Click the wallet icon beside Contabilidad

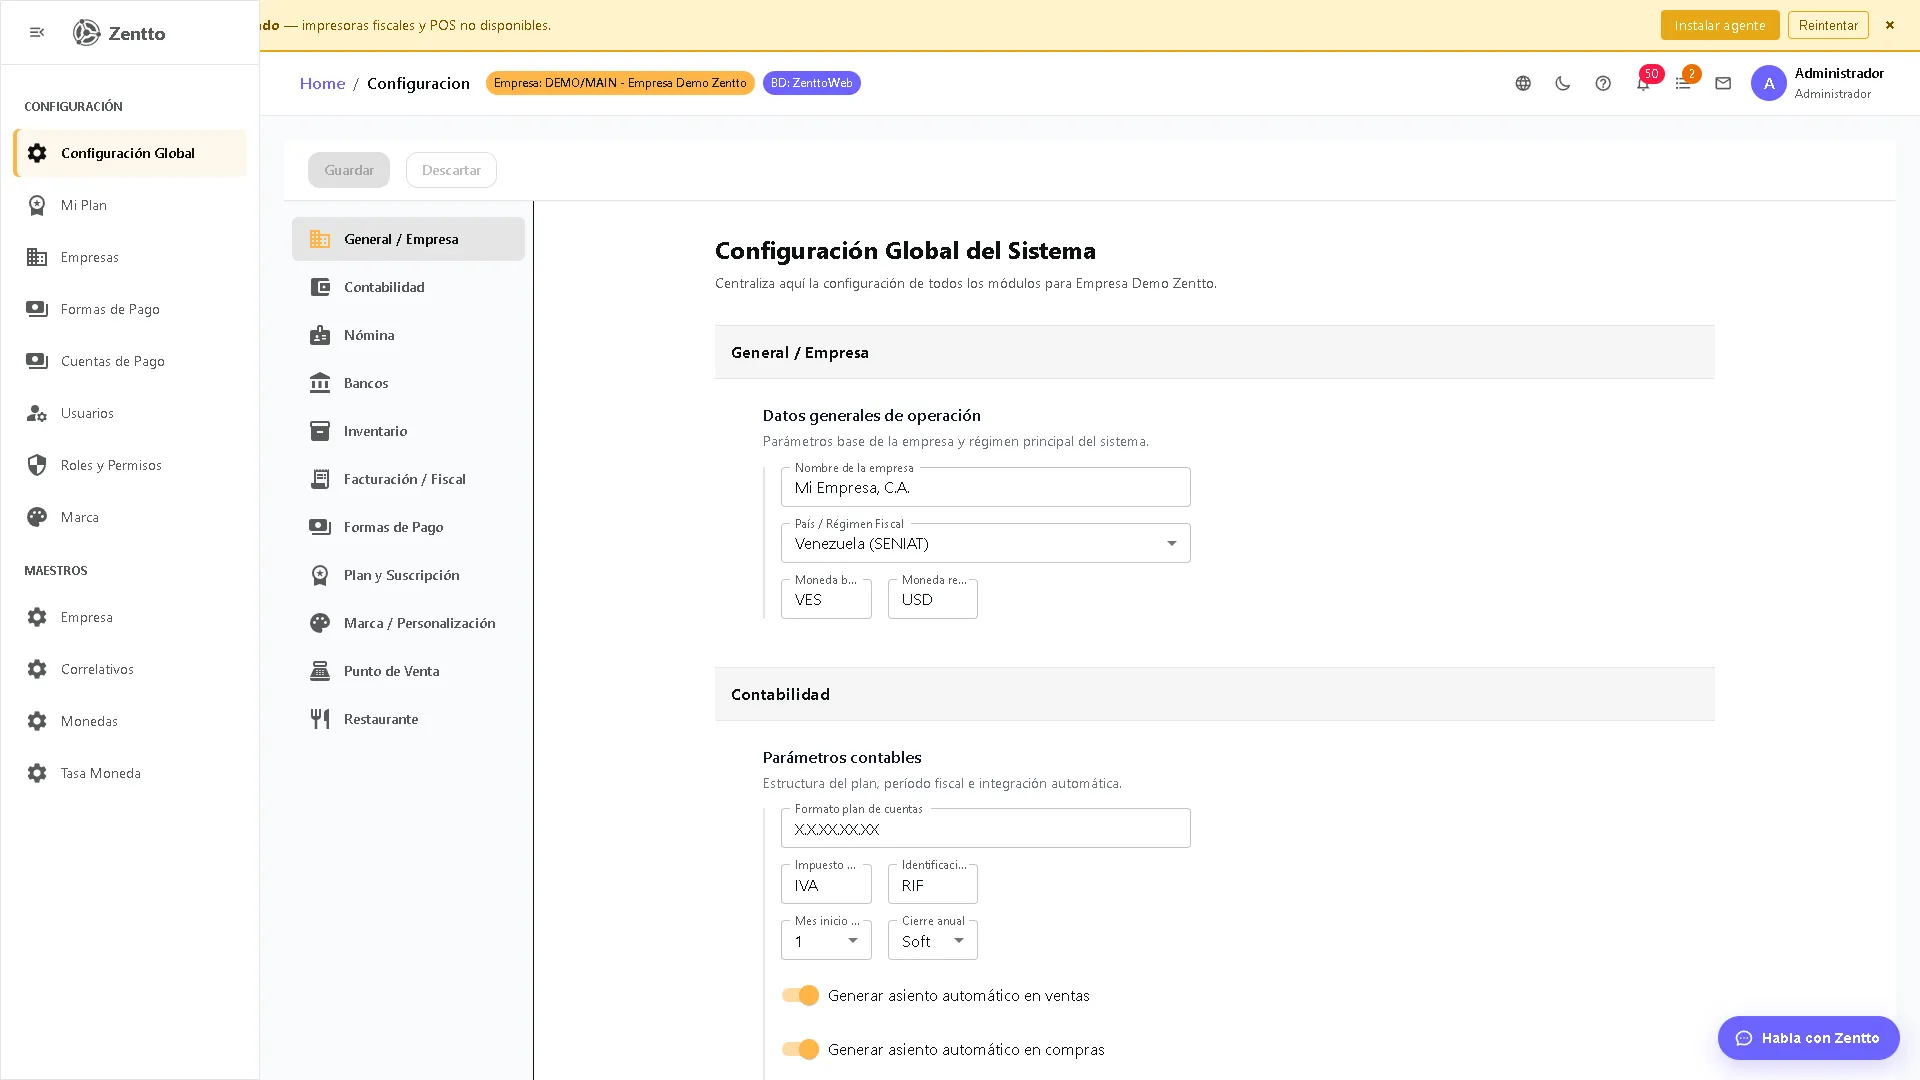pyautogui.click(x=320, y=287)
